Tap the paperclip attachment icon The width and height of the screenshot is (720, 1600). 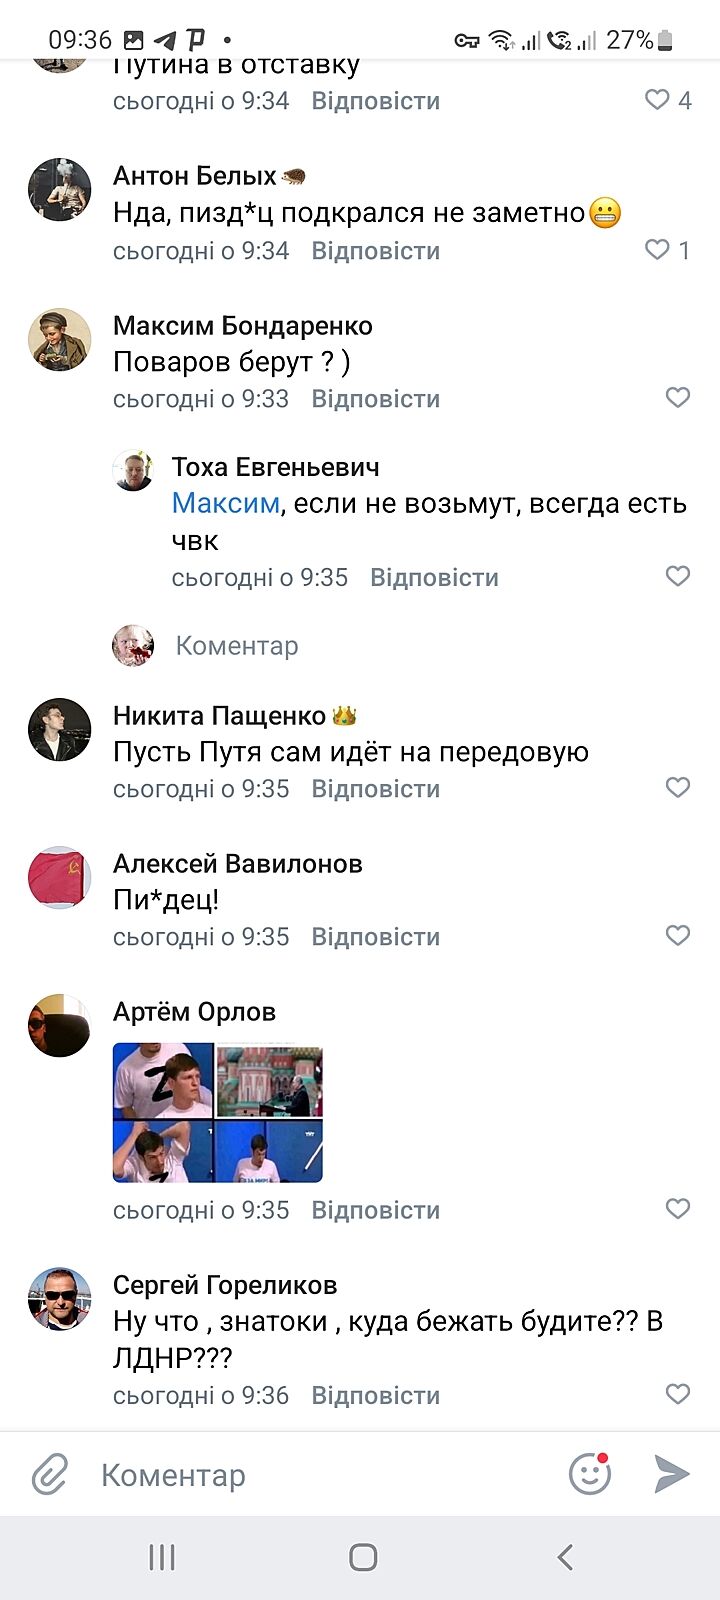tap(49, 1474)
